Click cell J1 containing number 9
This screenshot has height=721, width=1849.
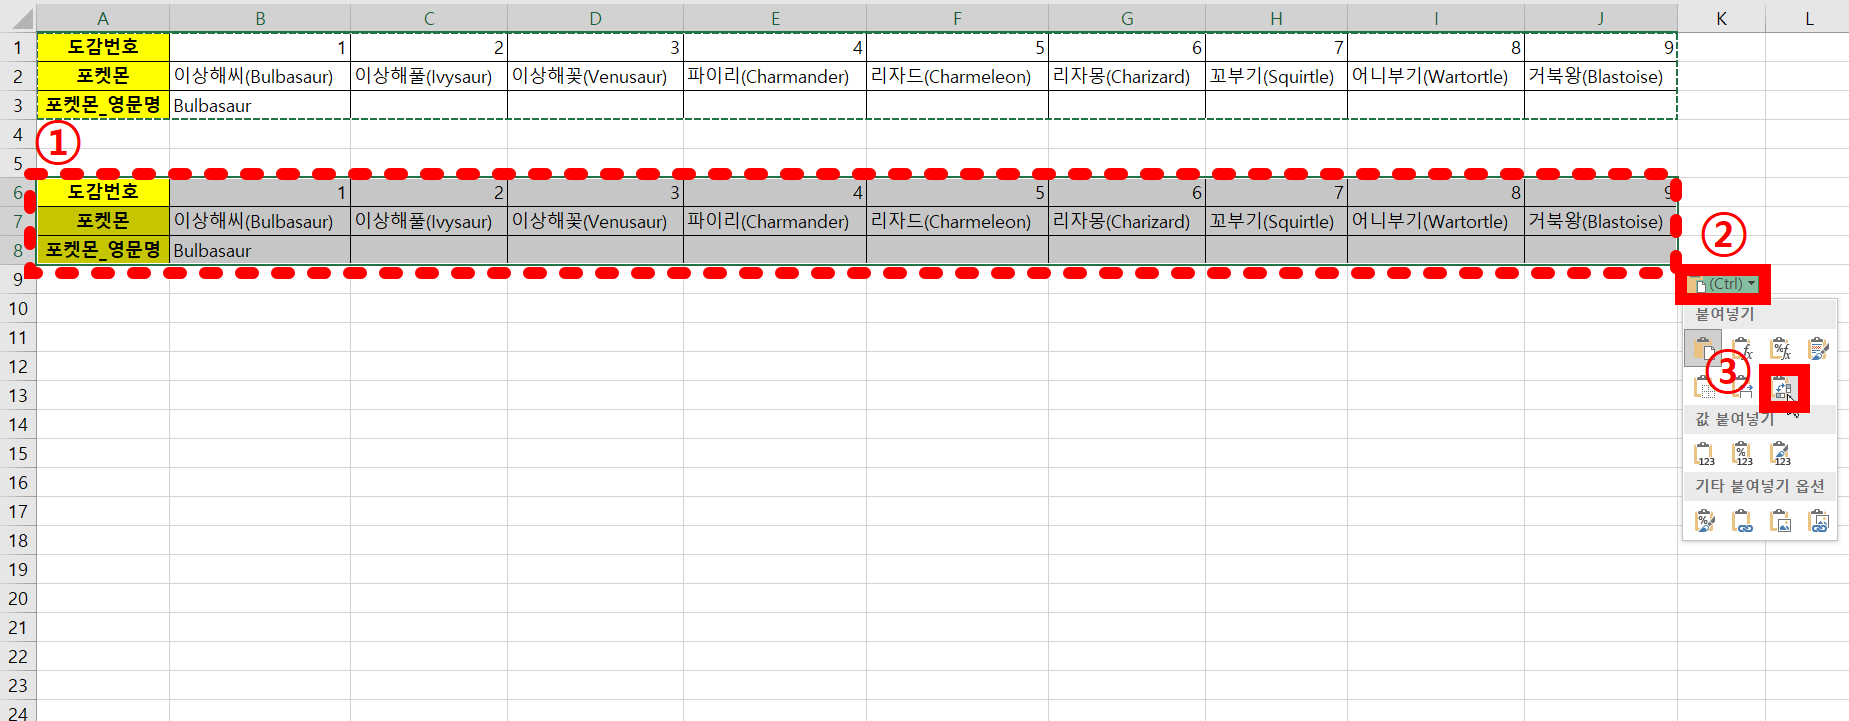(1601, 47)
